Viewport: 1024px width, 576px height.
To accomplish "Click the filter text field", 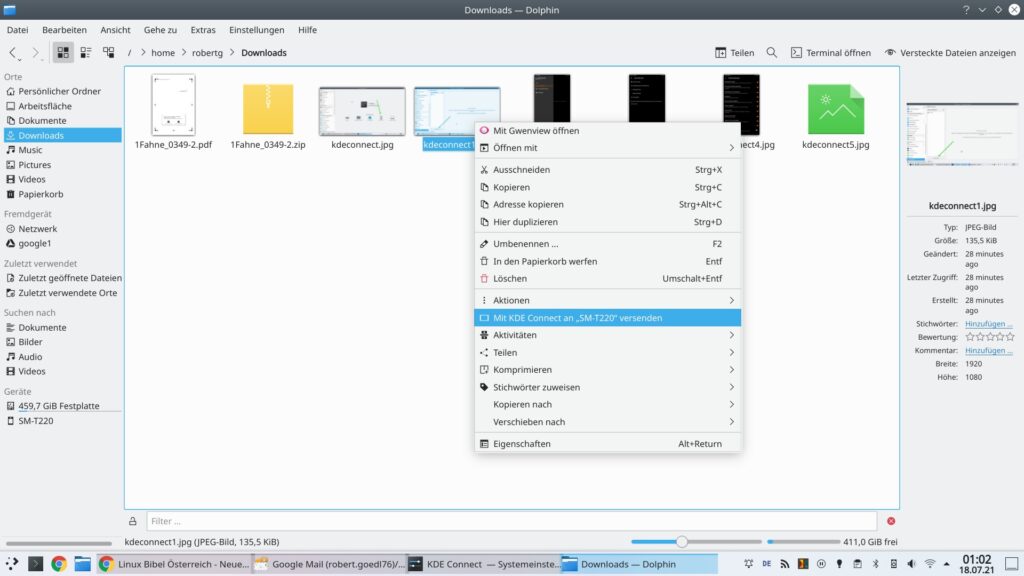I will [511, 521].
